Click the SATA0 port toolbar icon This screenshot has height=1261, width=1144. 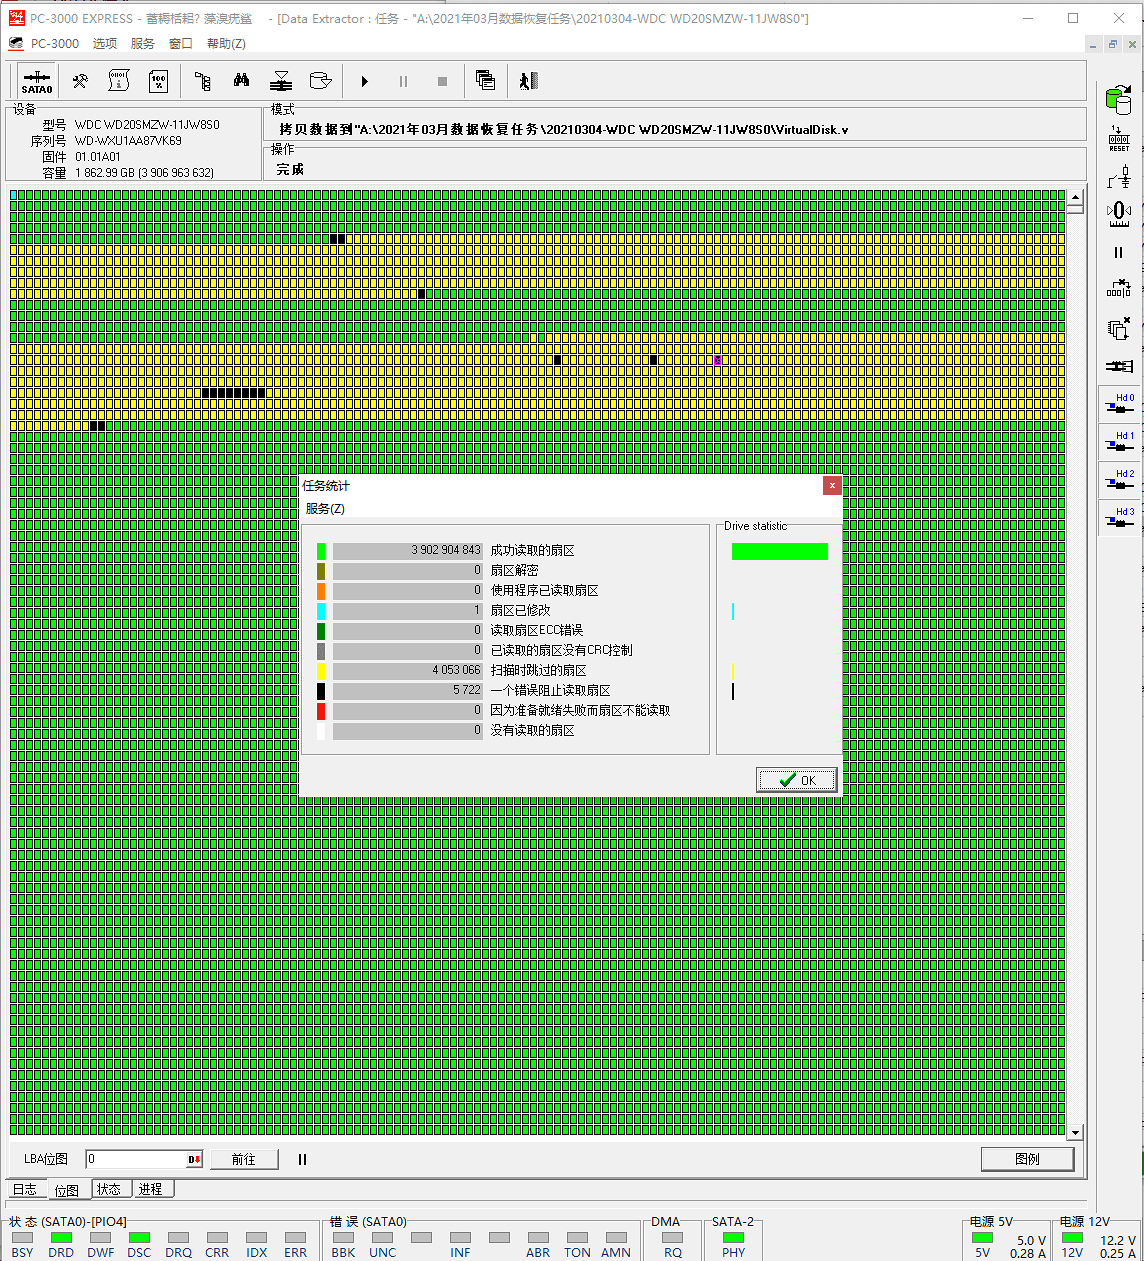coord(37,81)
